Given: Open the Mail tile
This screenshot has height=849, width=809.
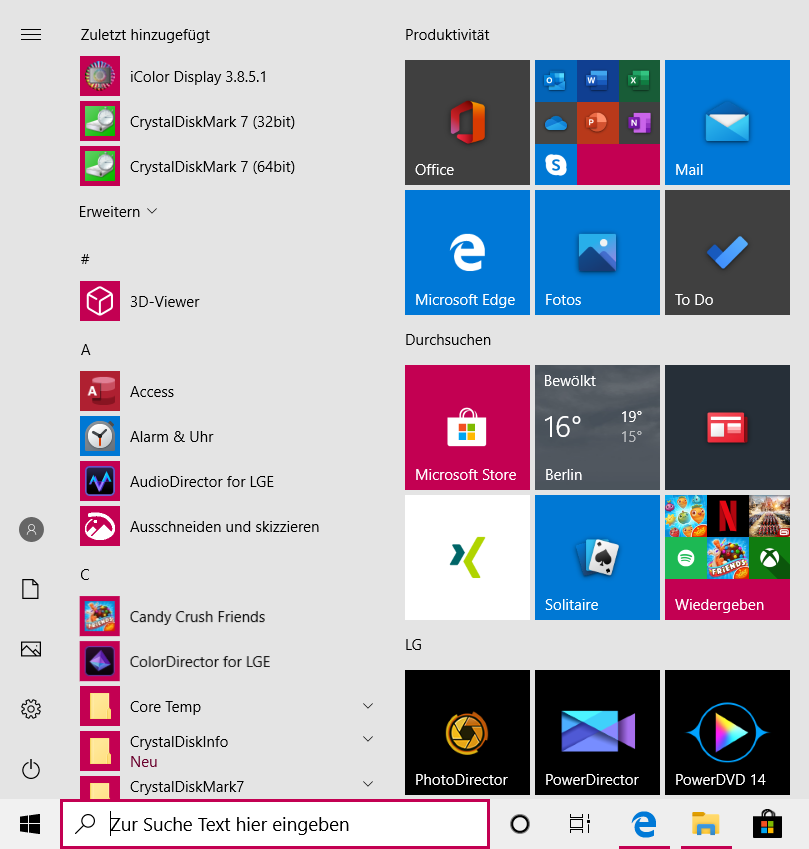Looking at the screenshot, I should [x=727, y=122].
